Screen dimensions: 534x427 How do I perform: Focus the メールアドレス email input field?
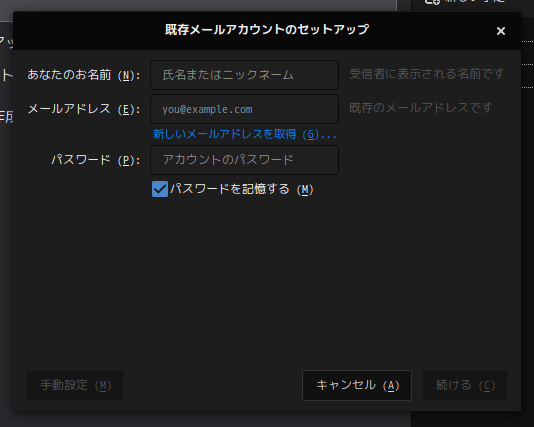244,109
